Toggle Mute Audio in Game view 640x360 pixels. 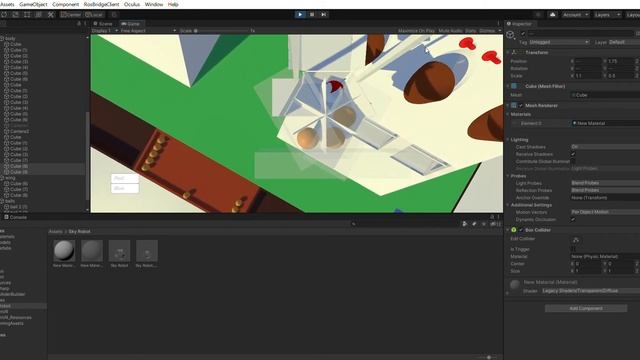click(x=451, y=31)
